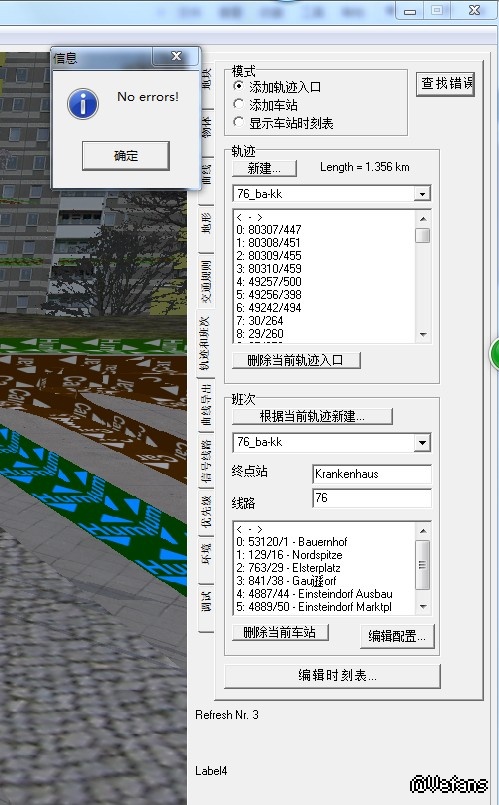Click the 新建... track button
499x805 pixels.
[264, 168]
